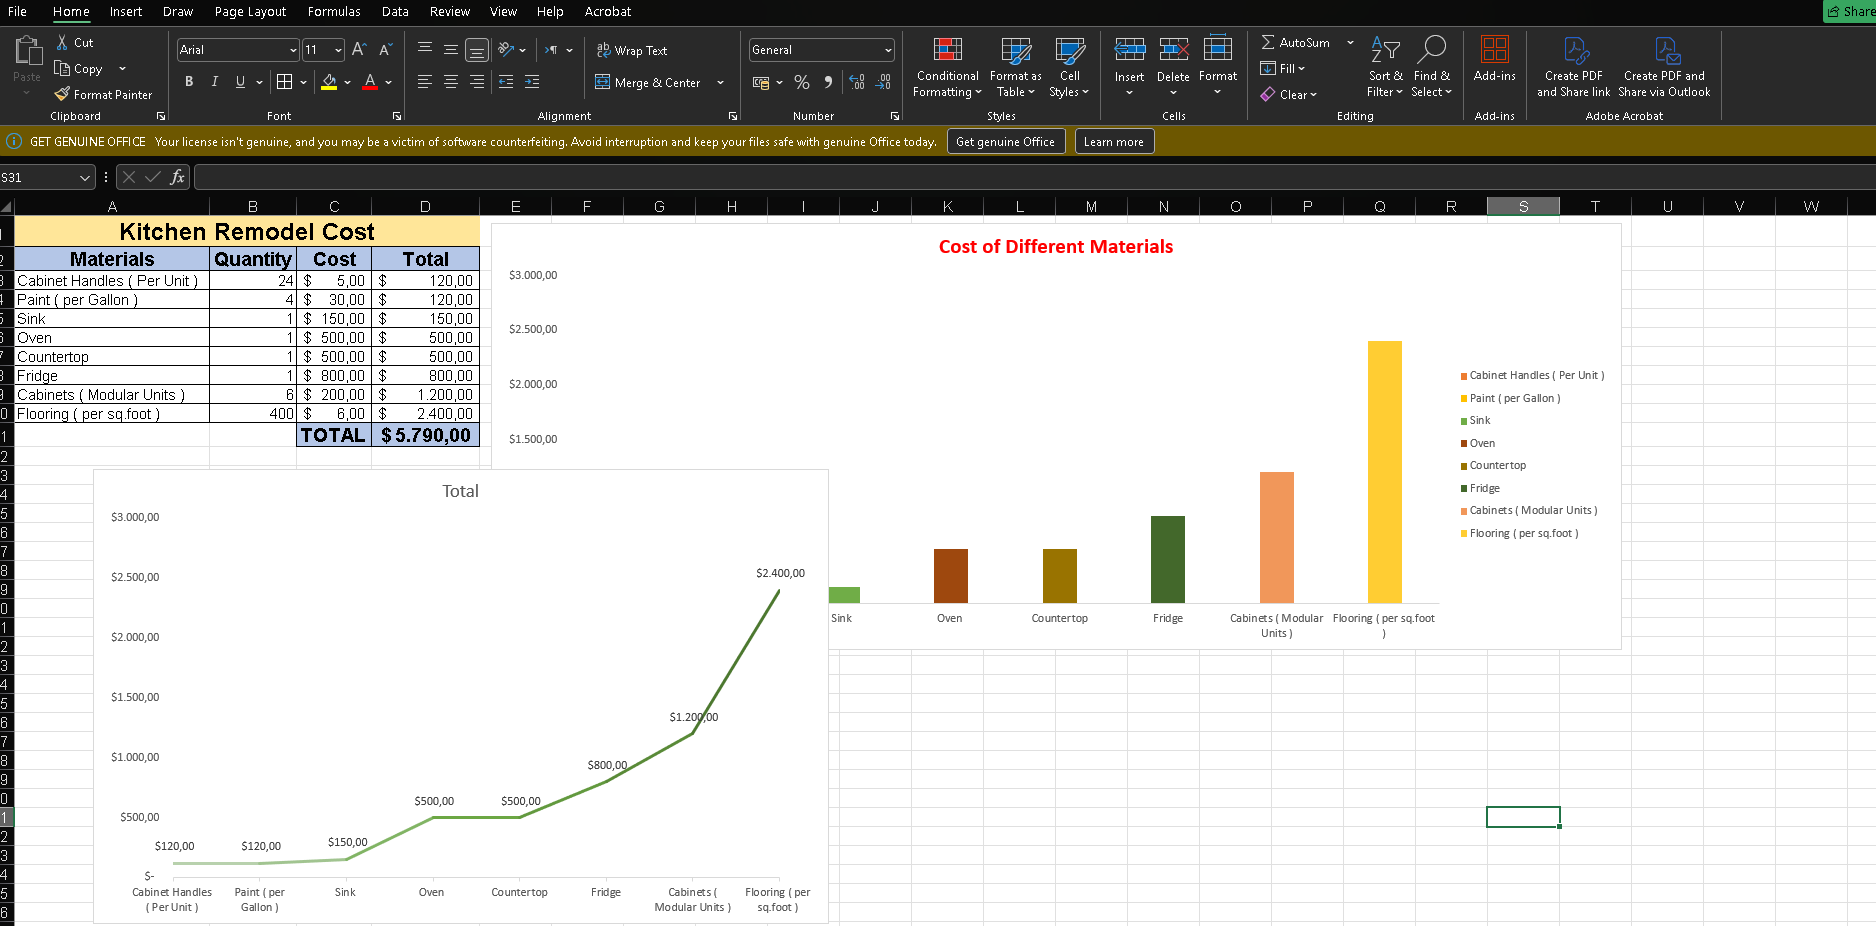
Task: Switch to the Page Layout tab
Action: (x=250, y=12)
